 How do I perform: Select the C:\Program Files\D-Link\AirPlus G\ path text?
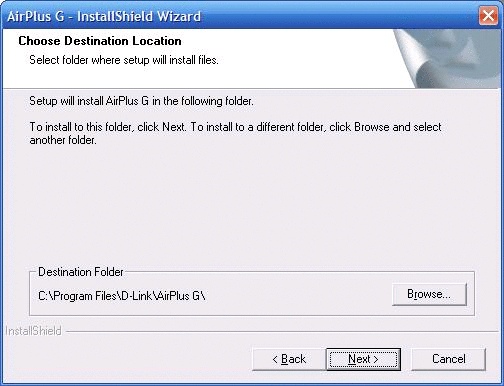coord(122,296)
